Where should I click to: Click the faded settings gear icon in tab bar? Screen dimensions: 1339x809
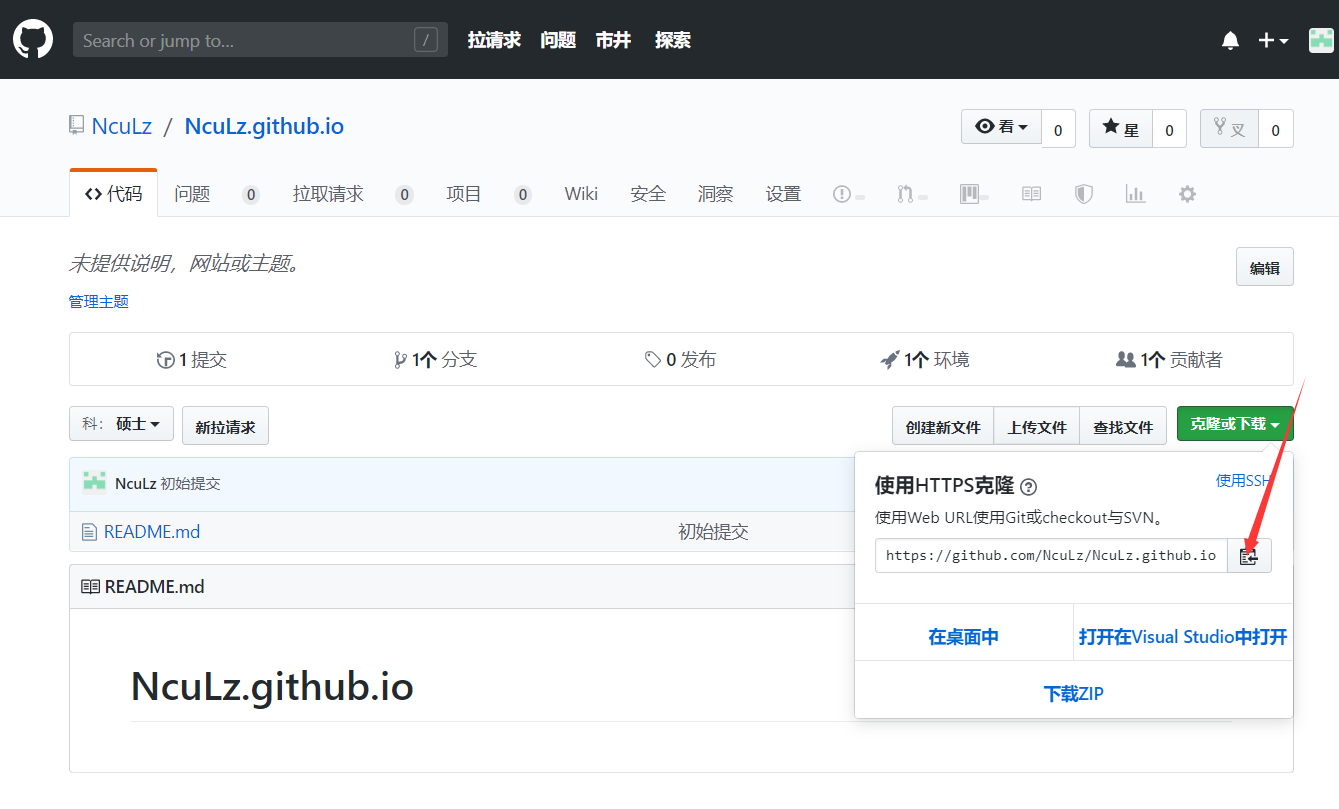pos(1187,194)
